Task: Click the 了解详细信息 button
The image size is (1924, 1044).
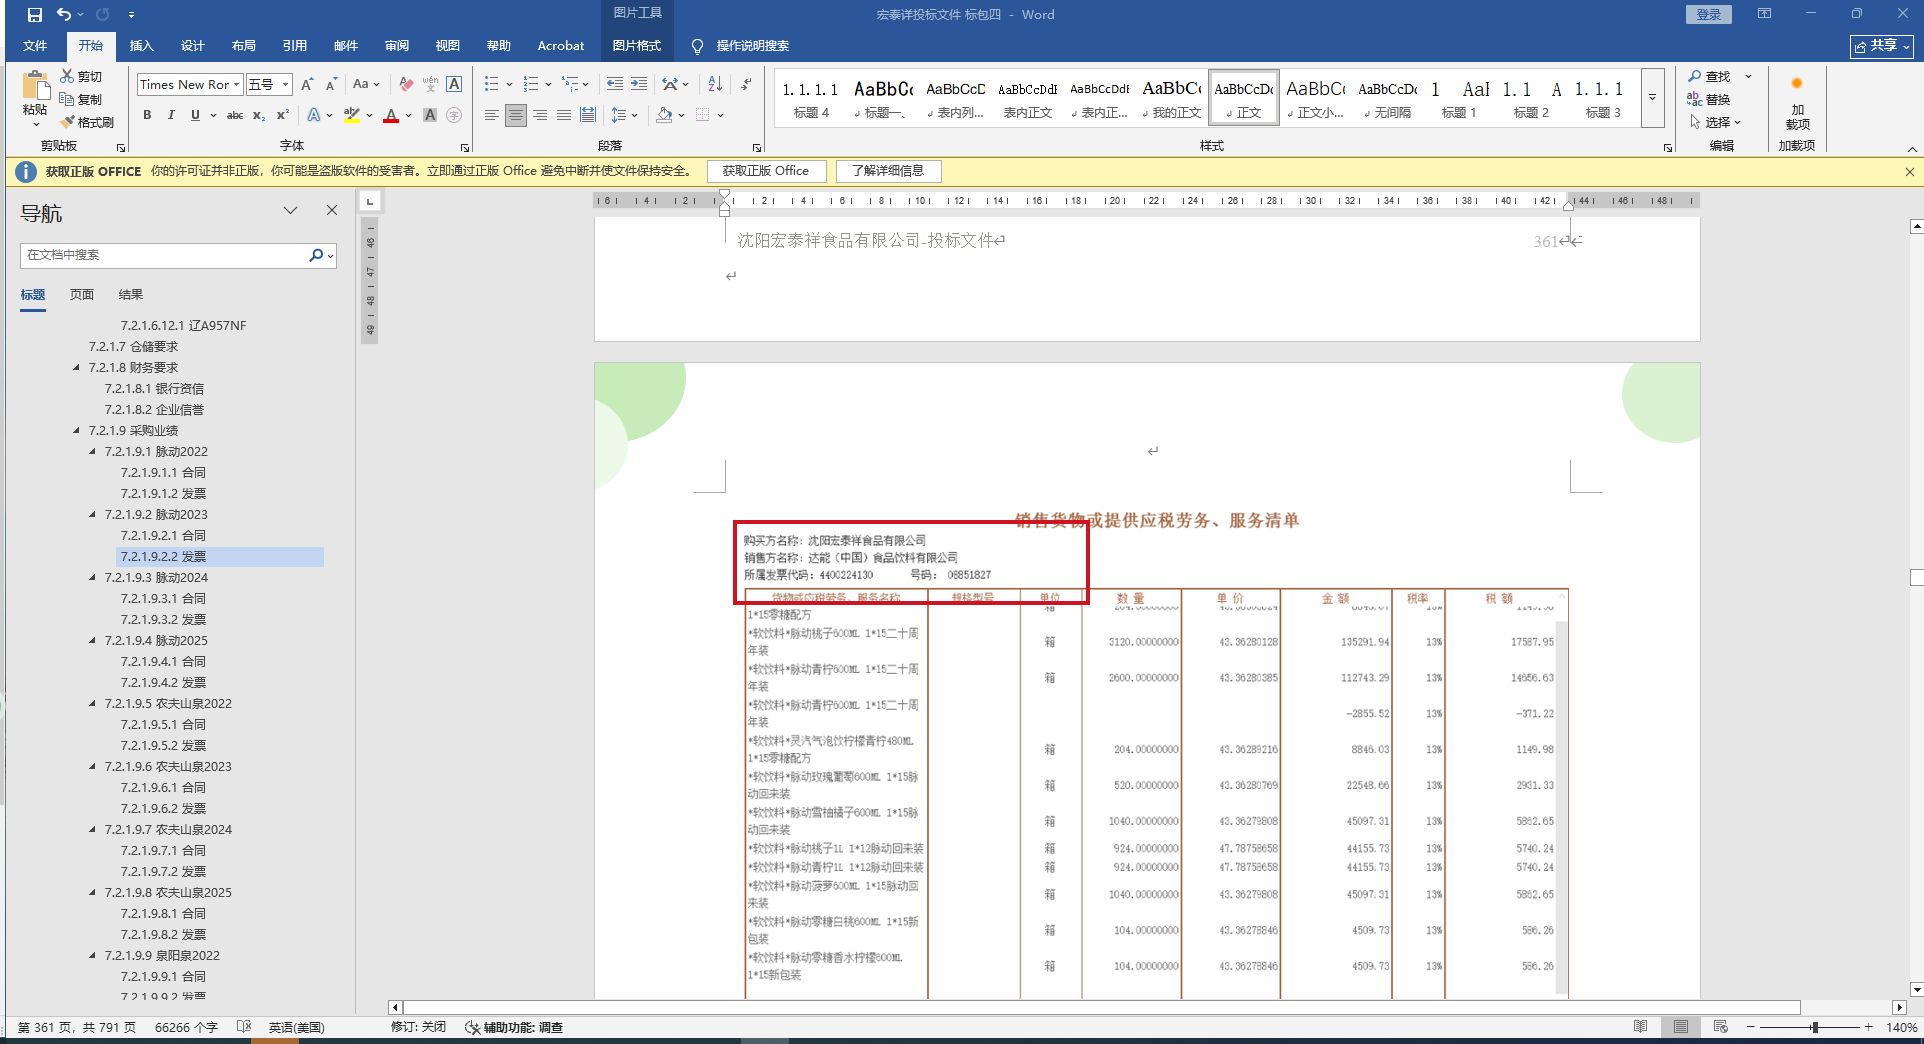Action: pyautogui.click(x=888, y=171)
